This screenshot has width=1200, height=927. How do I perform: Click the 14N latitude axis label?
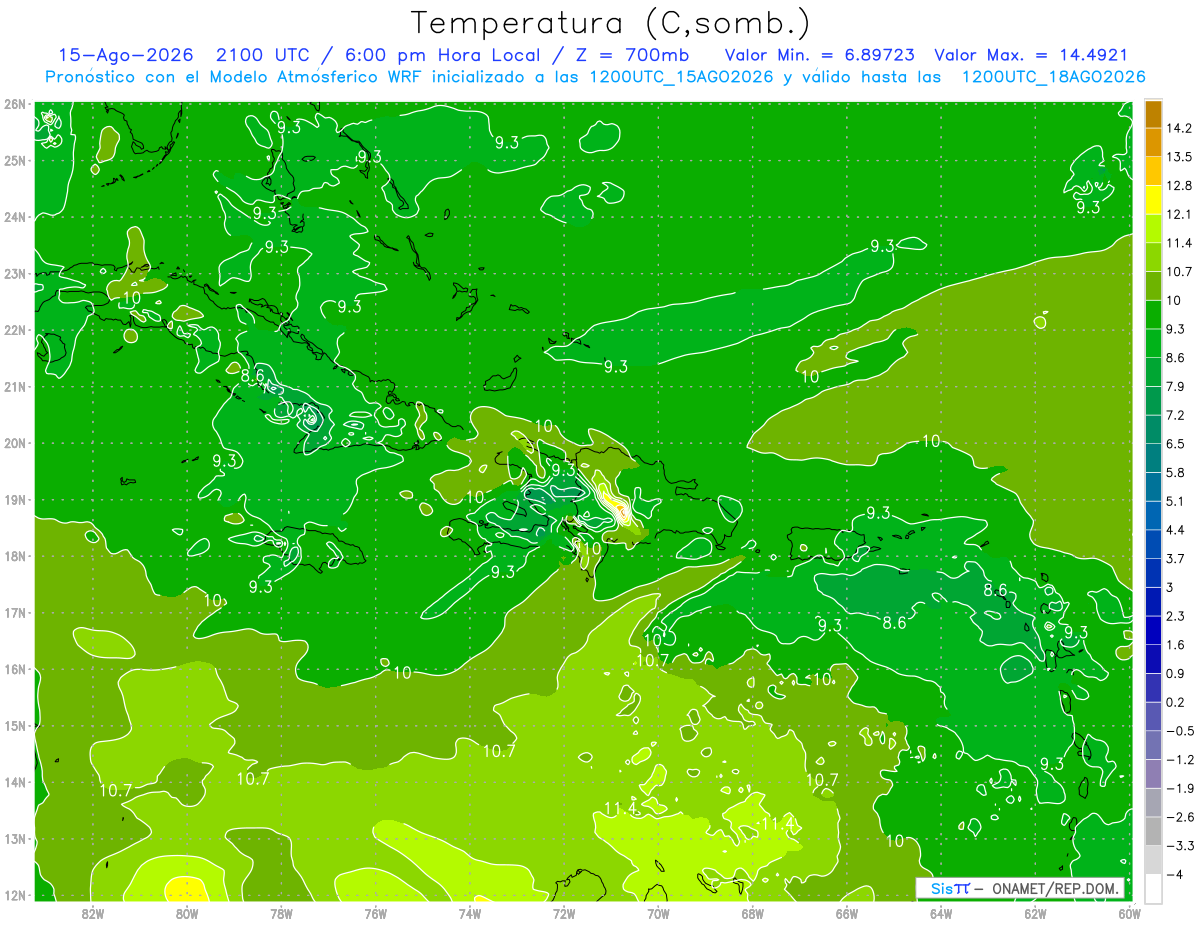click(x=15, y=782)
